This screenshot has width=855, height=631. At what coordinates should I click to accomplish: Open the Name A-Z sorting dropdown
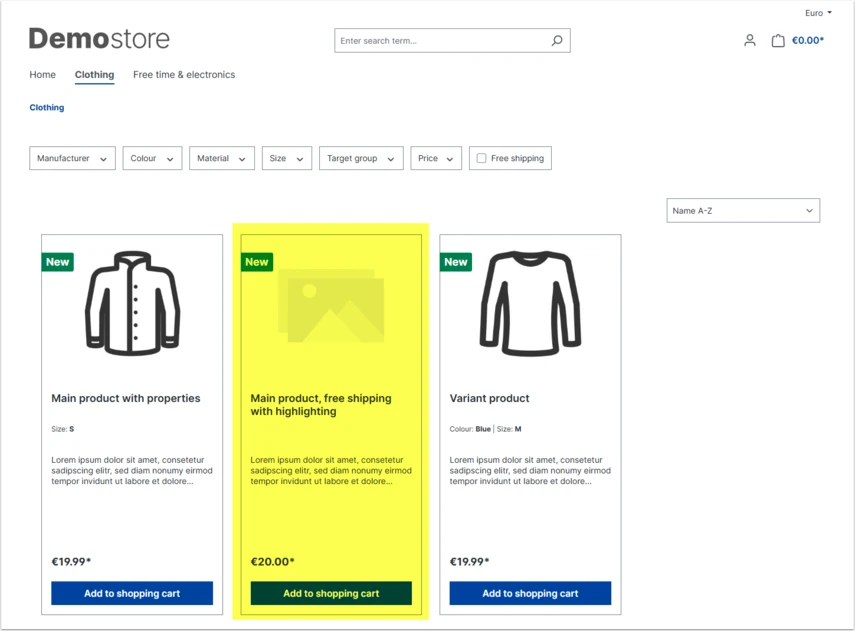click(743, 211)
